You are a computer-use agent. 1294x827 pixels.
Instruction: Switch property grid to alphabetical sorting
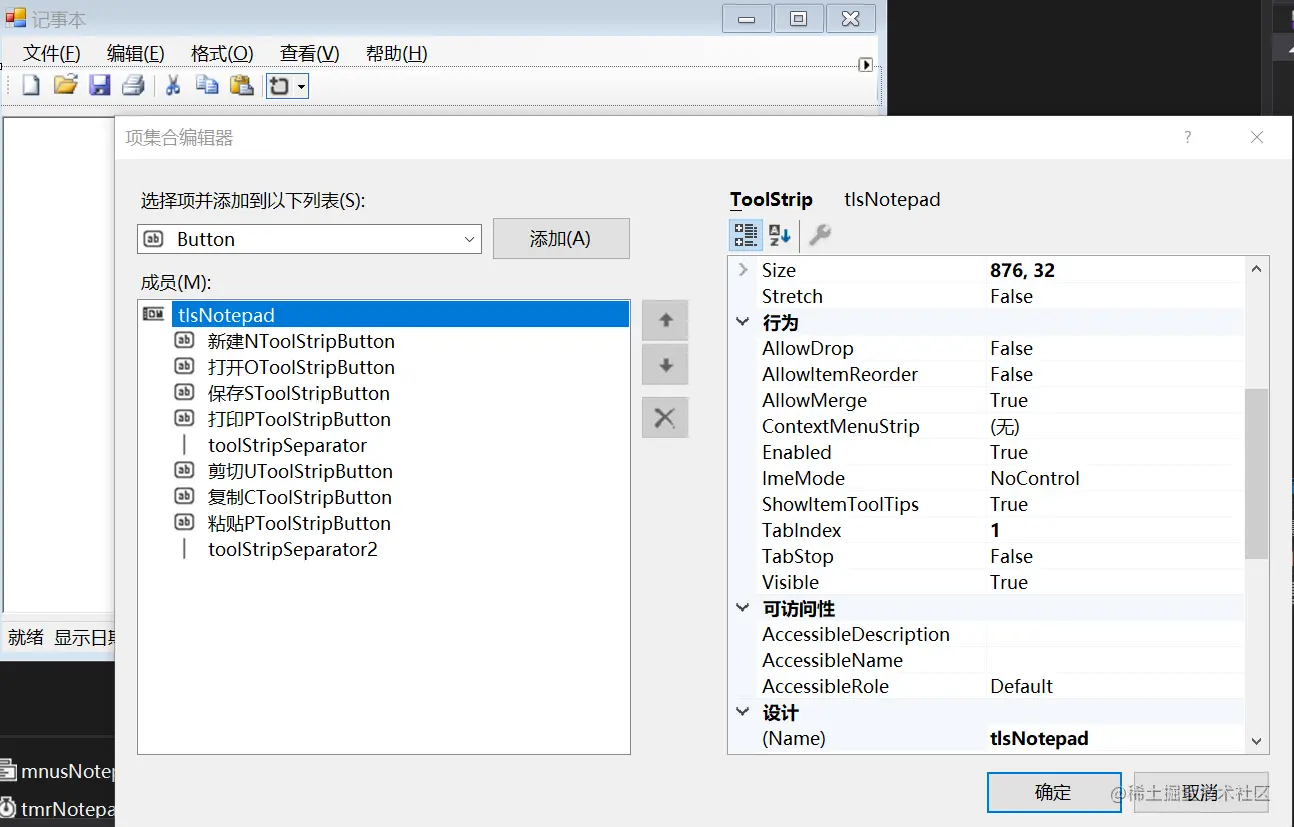pyautogui.click(x=779, y=235)
